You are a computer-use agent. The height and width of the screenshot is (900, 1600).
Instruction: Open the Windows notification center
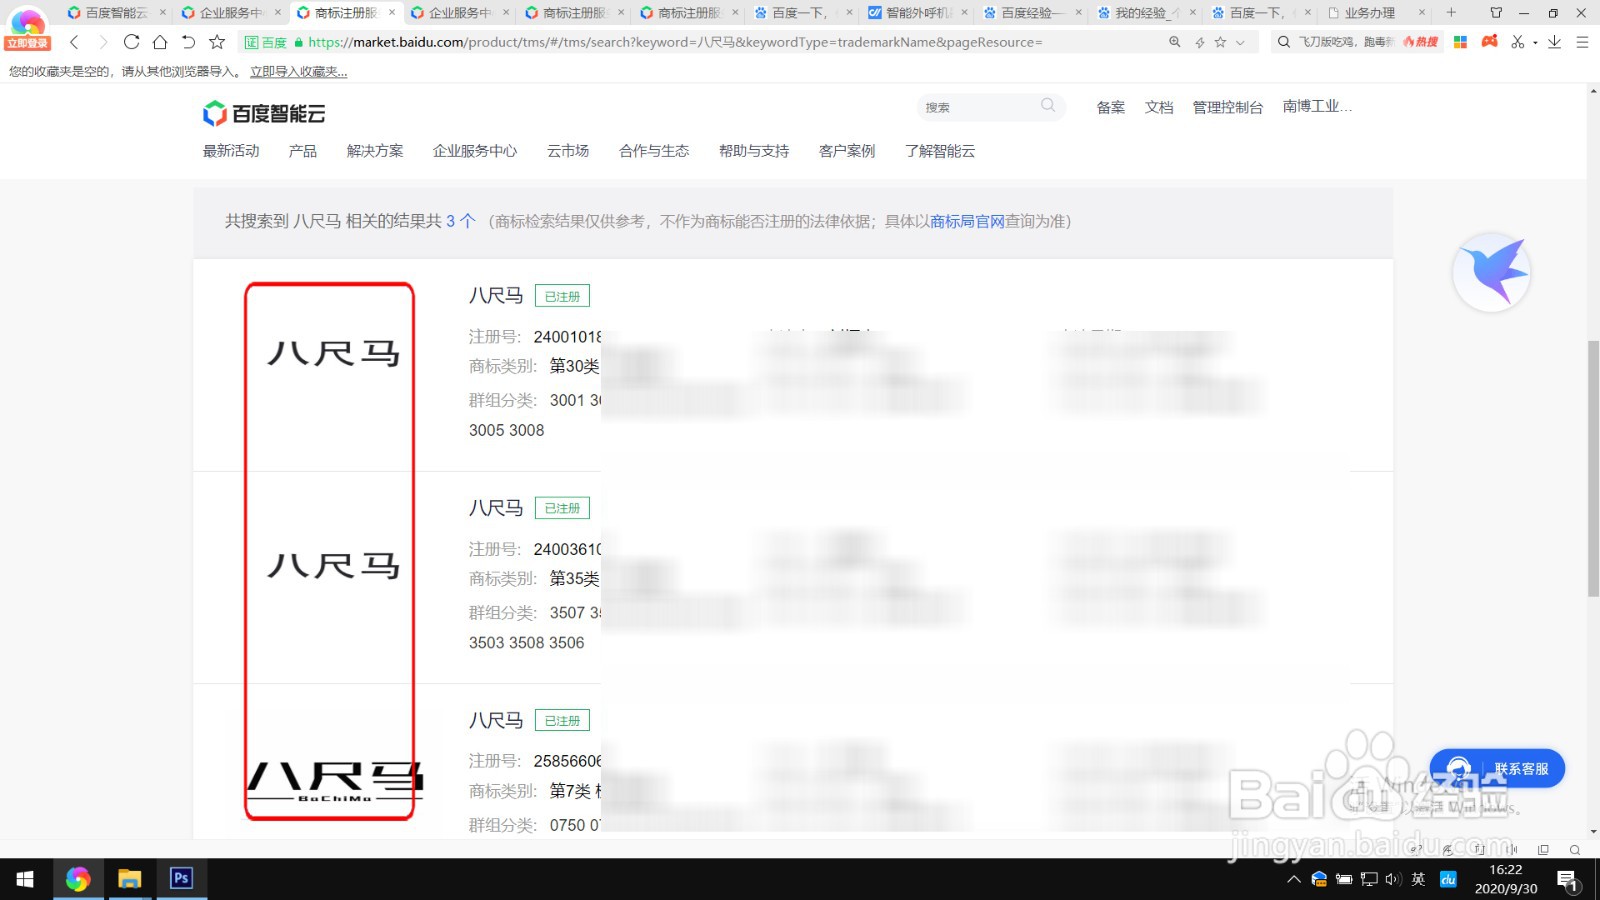[x=1568, y=880]
